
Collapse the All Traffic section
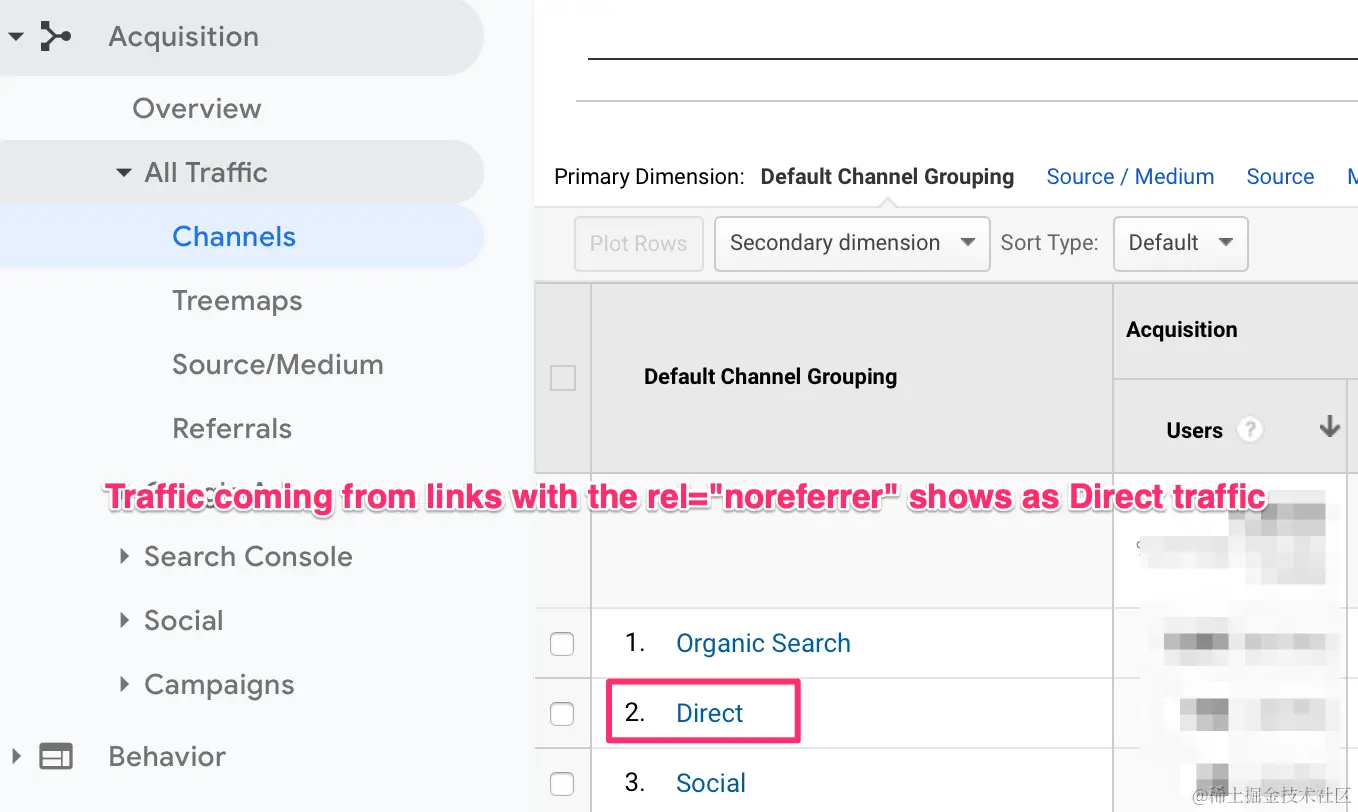(x=124, y=173)
